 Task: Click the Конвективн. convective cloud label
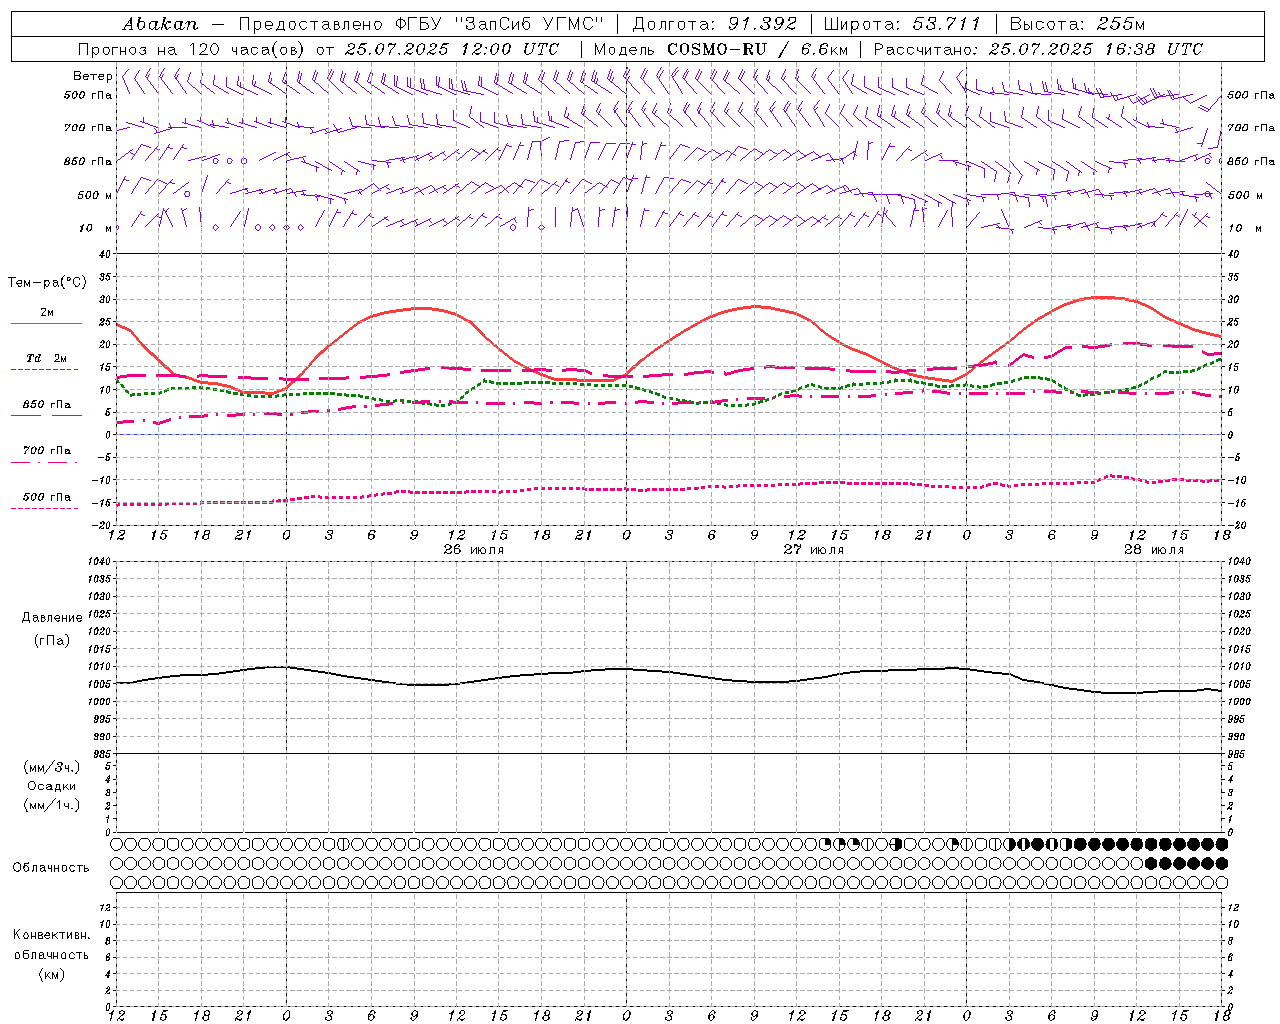51,935
